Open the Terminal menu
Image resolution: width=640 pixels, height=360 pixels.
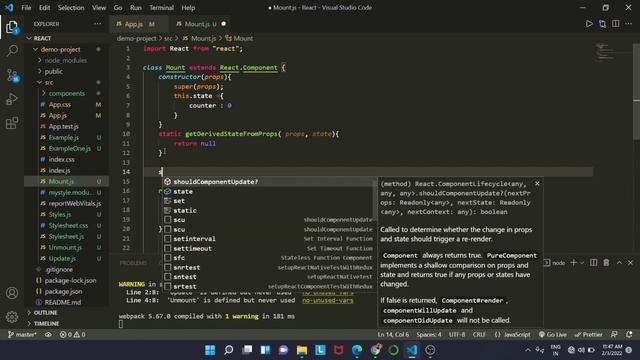pyautogui.click(x=161, y=8)
